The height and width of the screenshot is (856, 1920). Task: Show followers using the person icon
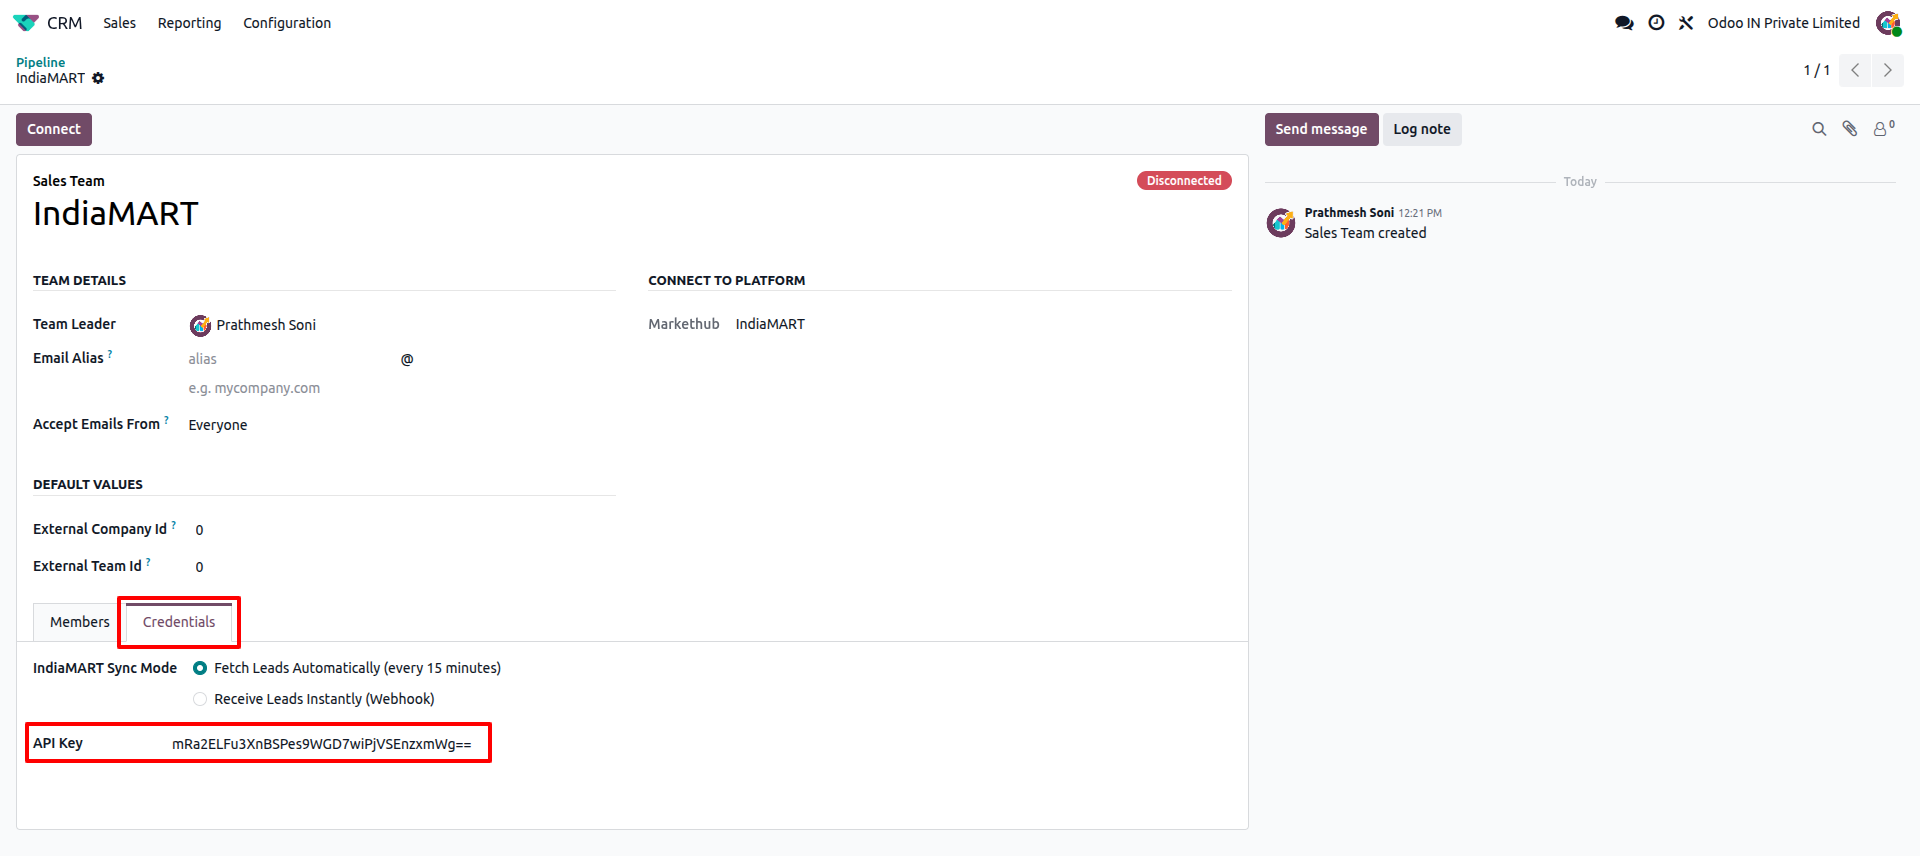point(1884,129)
